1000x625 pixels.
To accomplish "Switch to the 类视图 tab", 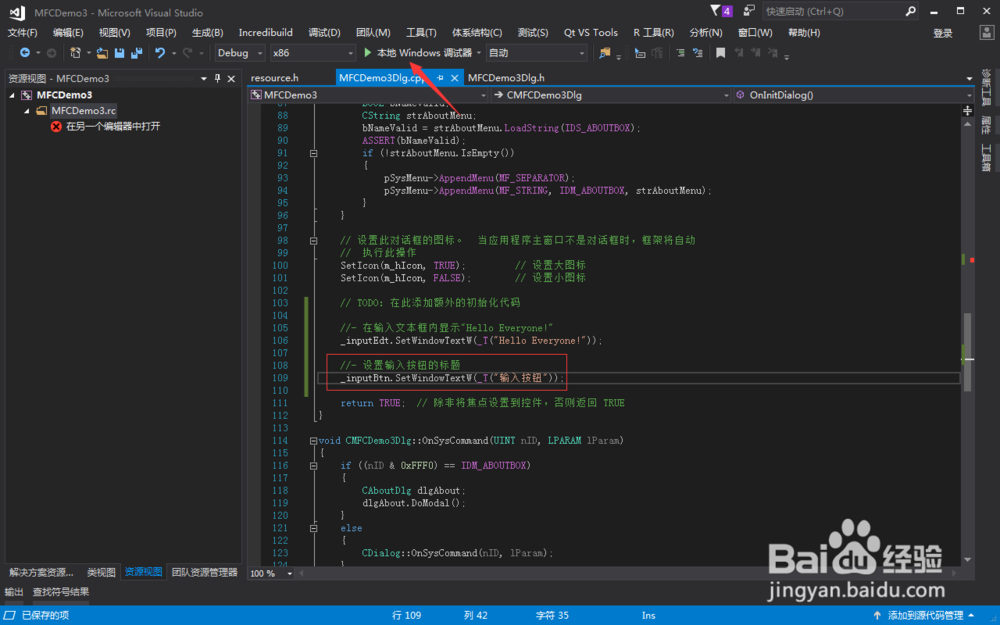I will point(101,572).
